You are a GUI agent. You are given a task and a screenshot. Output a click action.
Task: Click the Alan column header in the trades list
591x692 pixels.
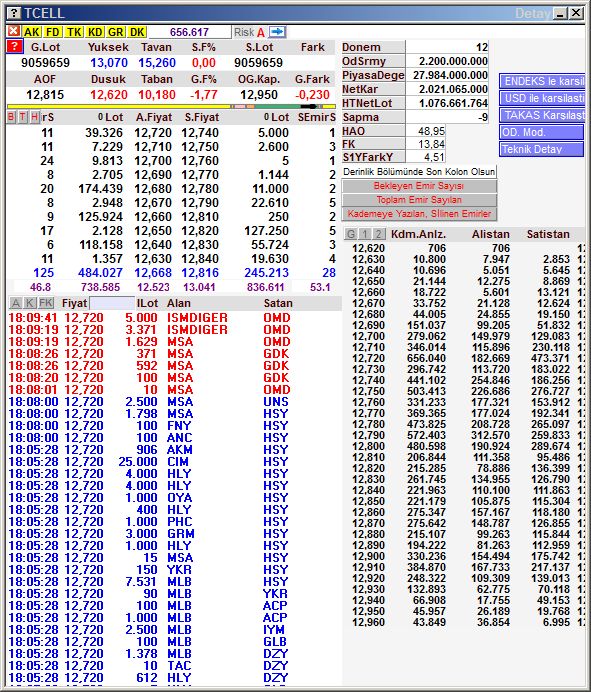[x=179, y=303]
